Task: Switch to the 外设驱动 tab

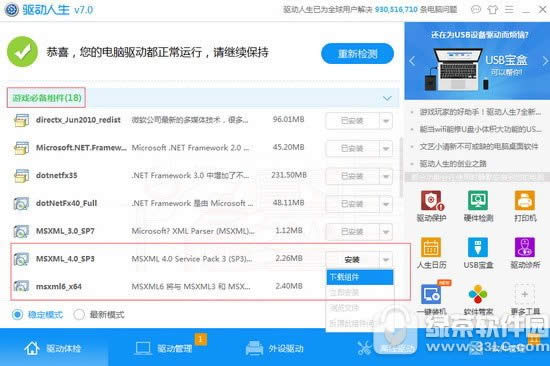Action: tap(275, 348)
